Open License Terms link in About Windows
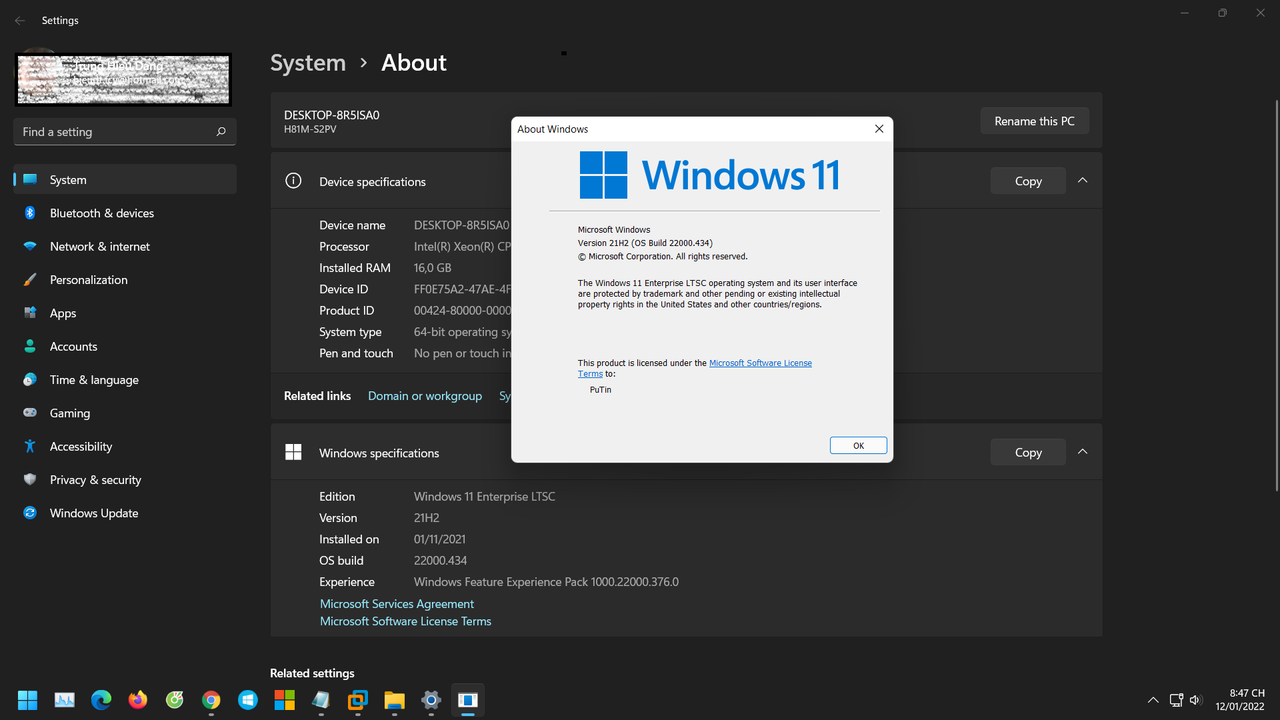Viewport: 1280px width, 720px height. tap(760, 363)
